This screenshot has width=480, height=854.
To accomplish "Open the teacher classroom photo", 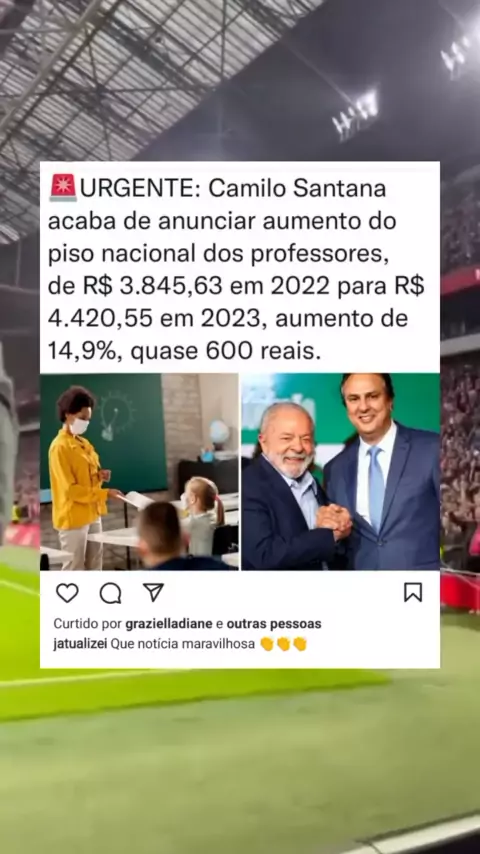I will tap(139, 472).
